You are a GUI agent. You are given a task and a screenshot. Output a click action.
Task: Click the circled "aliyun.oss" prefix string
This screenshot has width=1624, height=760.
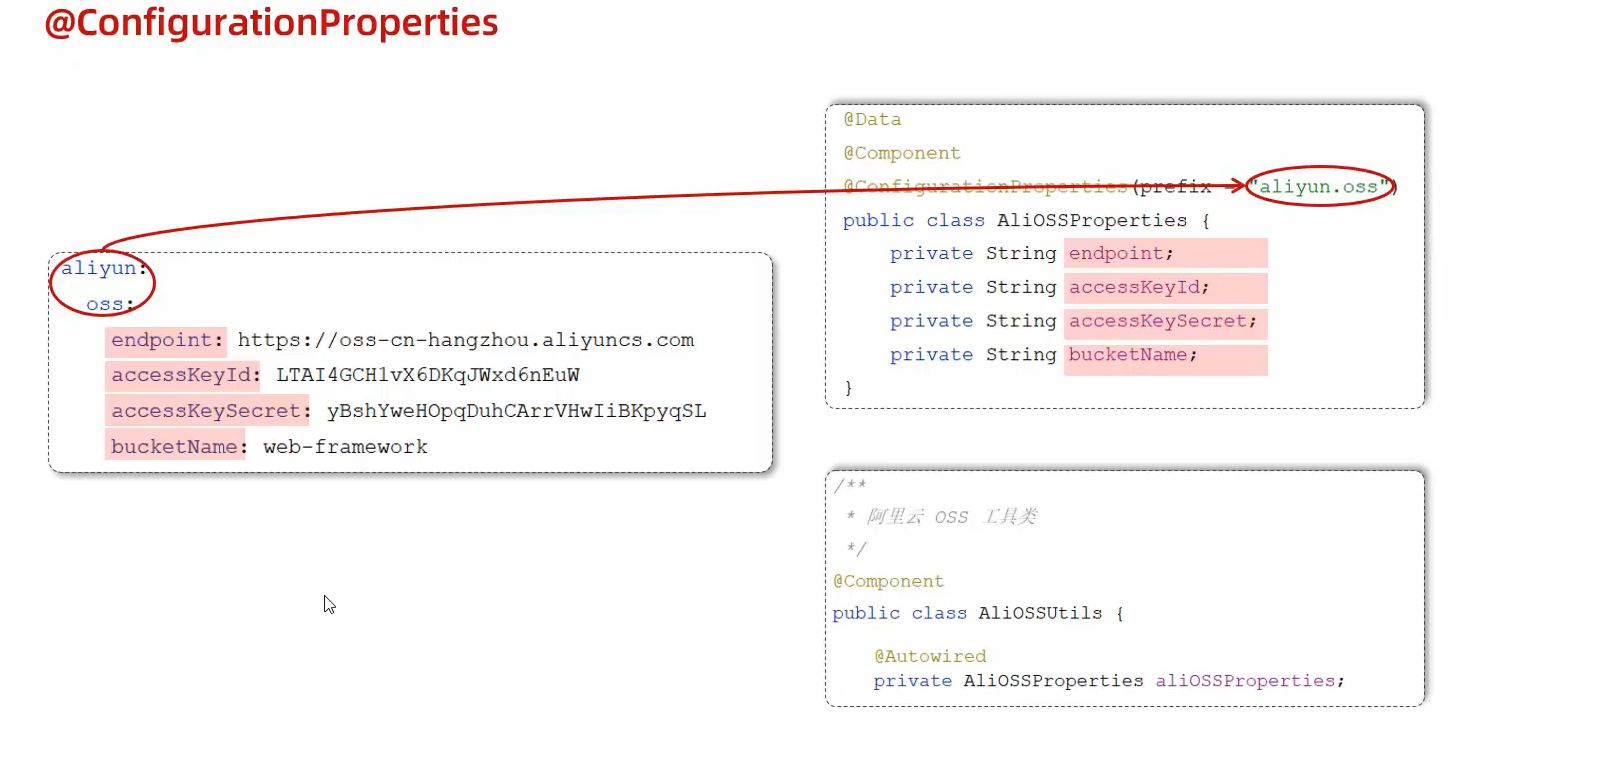[1319, 187]
